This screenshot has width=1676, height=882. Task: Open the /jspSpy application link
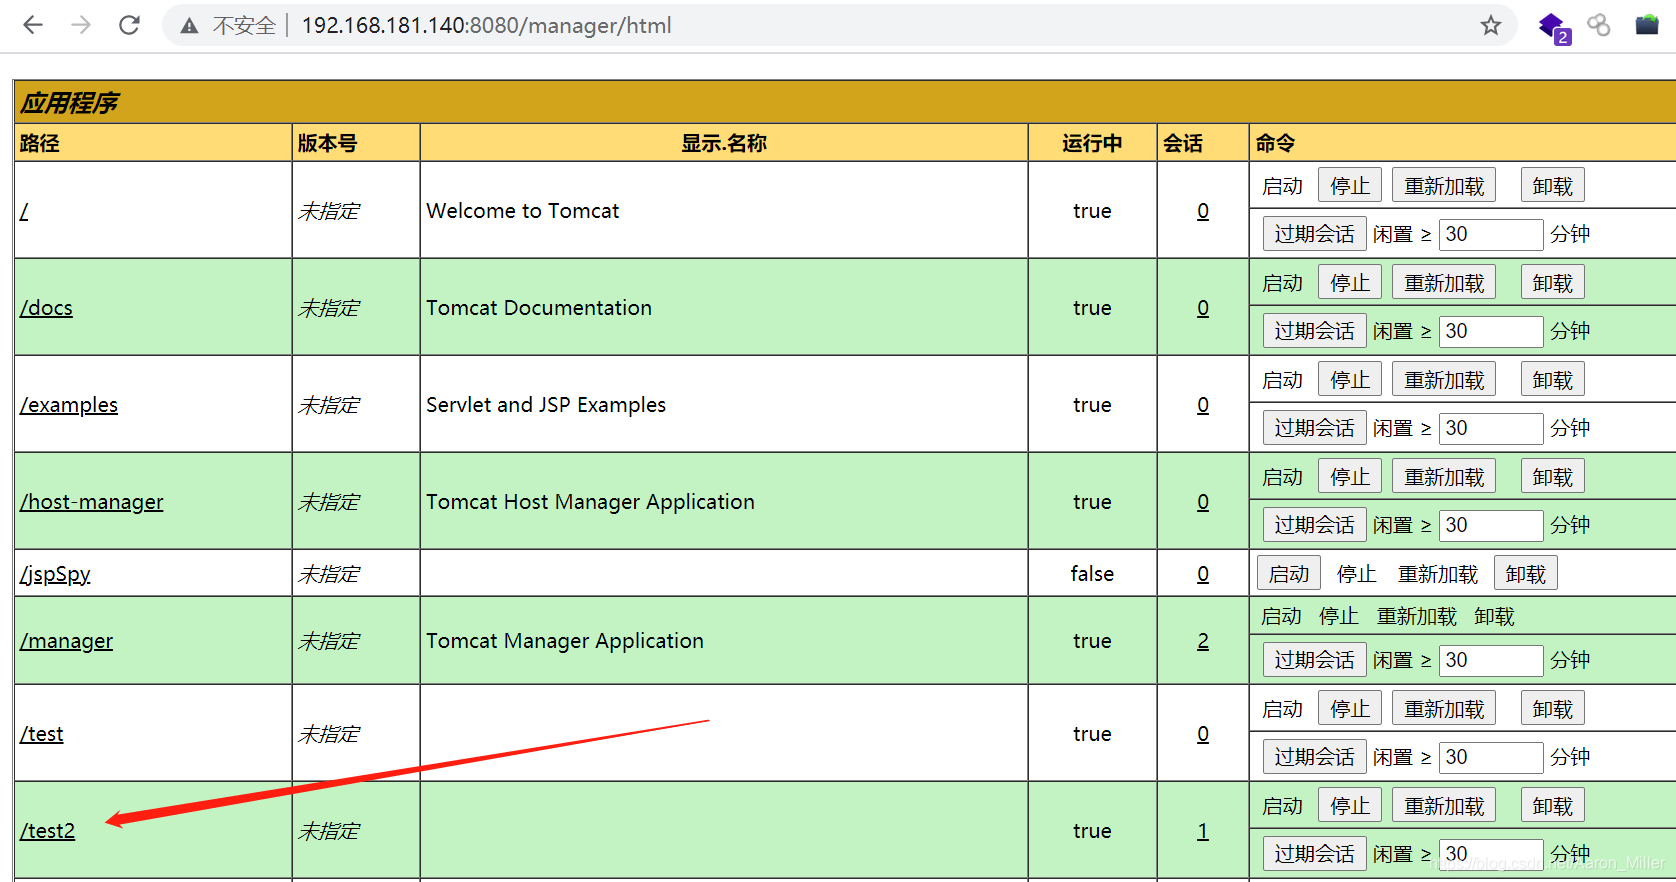[55, 574]
